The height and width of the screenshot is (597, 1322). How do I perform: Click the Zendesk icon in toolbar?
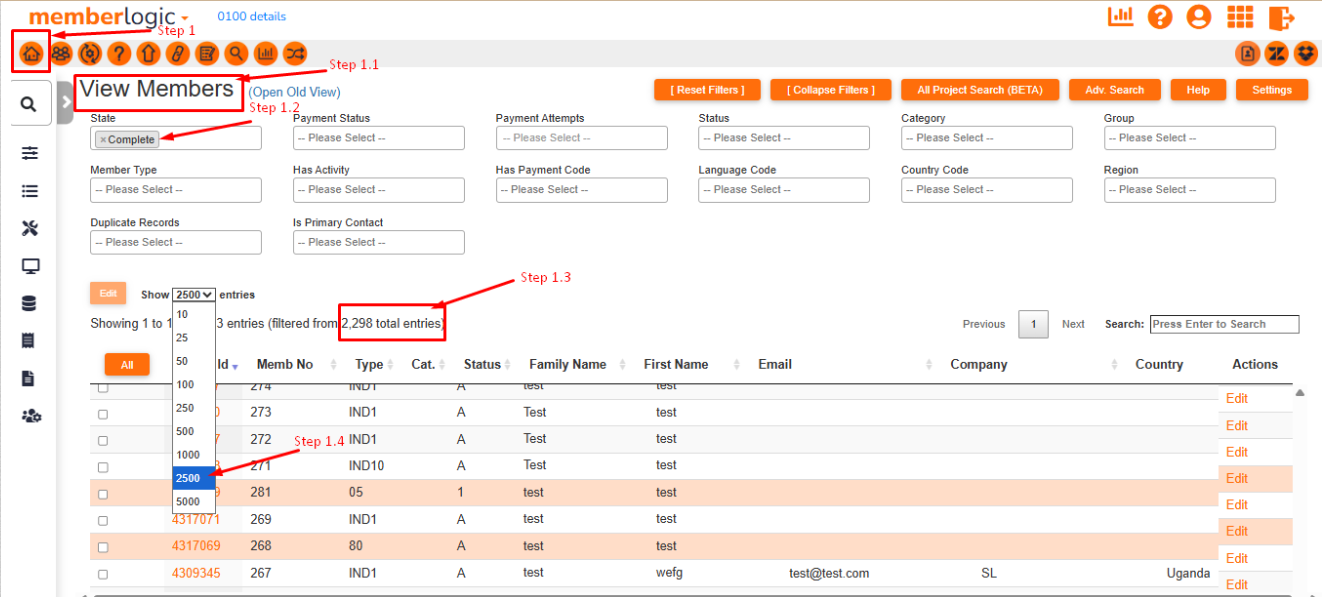coord(1276,53)
